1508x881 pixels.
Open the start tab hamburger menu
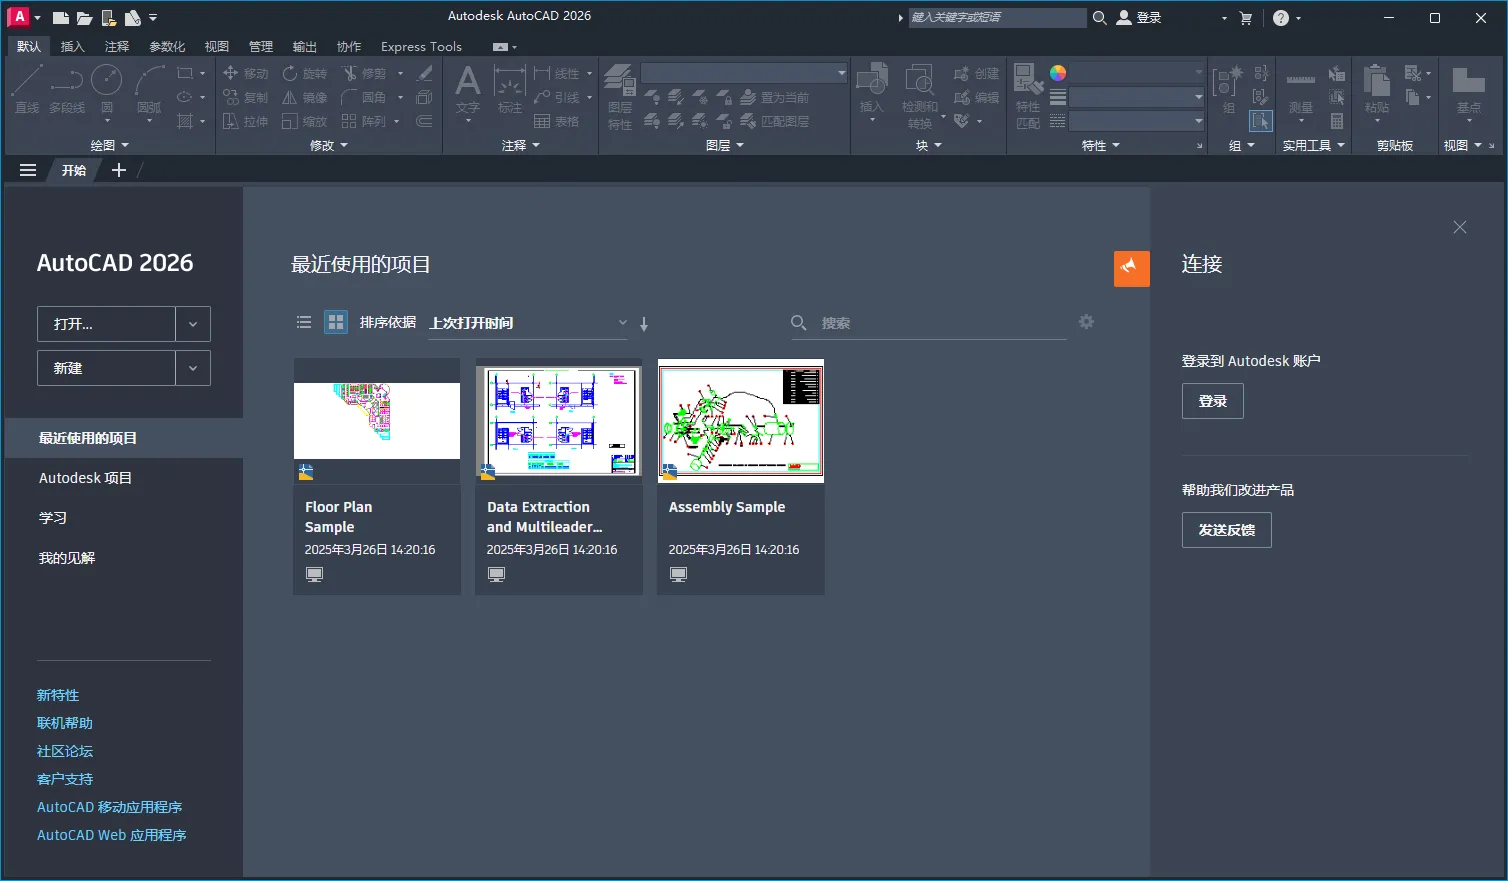28,170
